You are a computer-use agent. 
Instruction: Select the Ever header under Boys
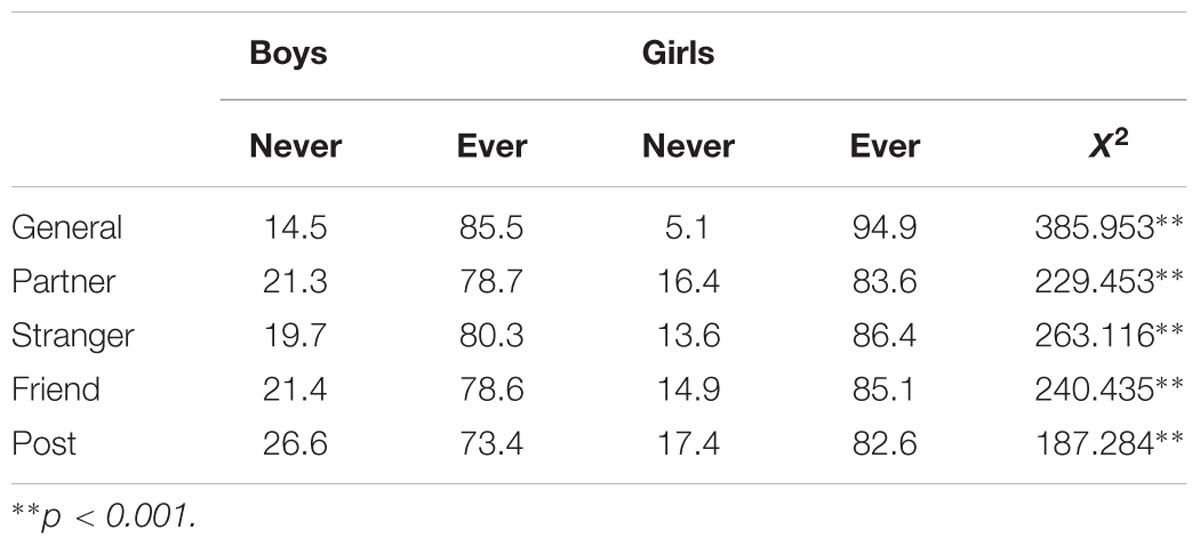click(490, 147)
